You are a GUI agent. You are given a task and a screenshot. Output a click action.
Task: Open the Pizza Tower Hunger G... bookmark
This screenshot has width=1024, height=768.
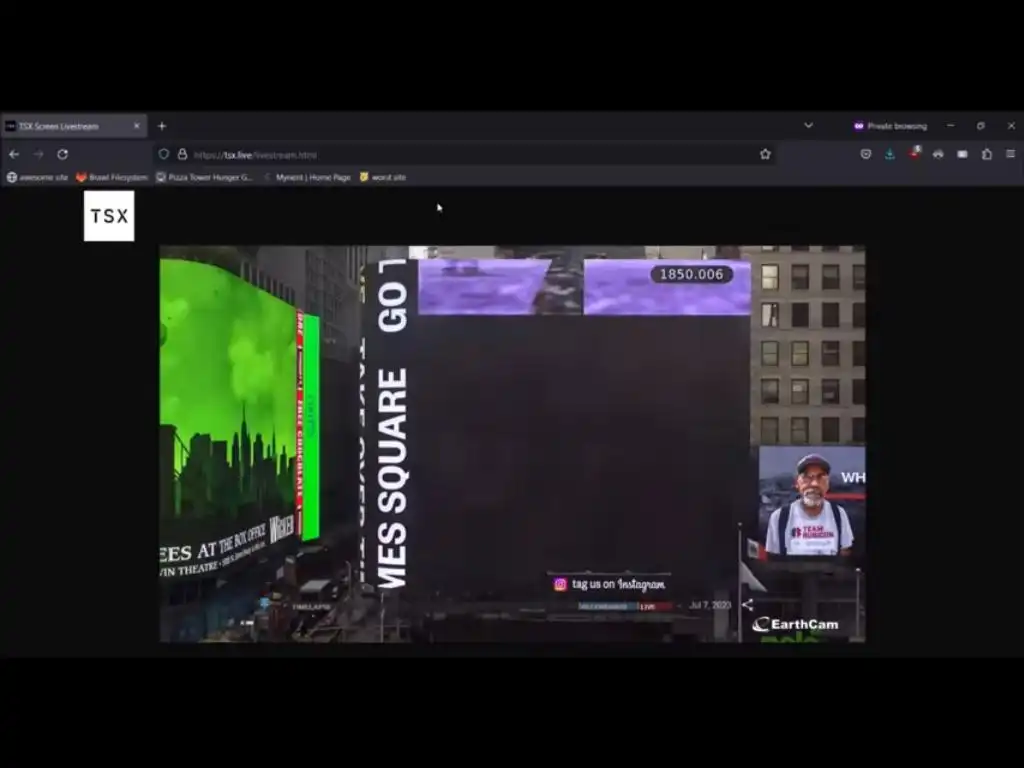coord(204,177)
